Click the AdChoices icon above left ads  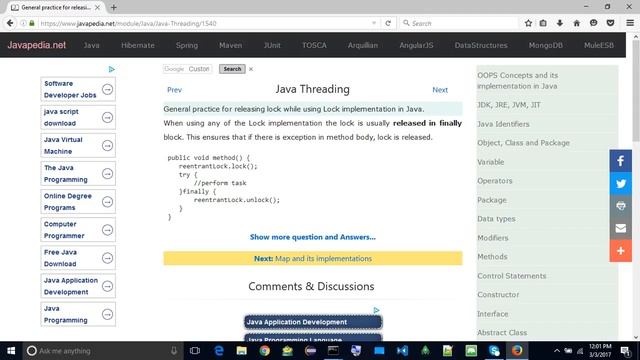[111, 69]
